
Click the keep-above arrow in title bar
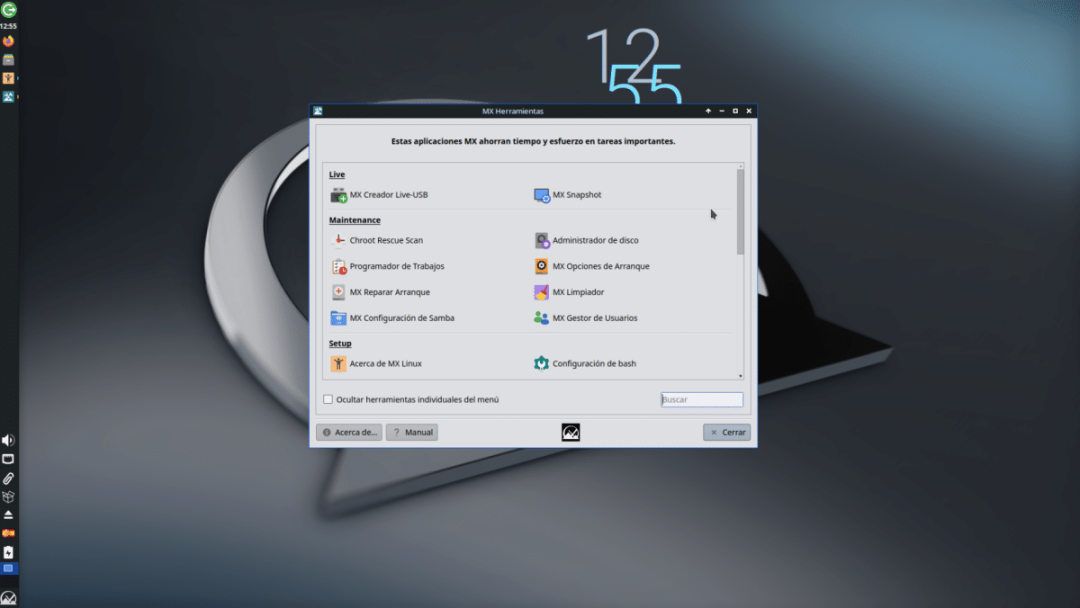pyautogui.click(x=708, y=111)
